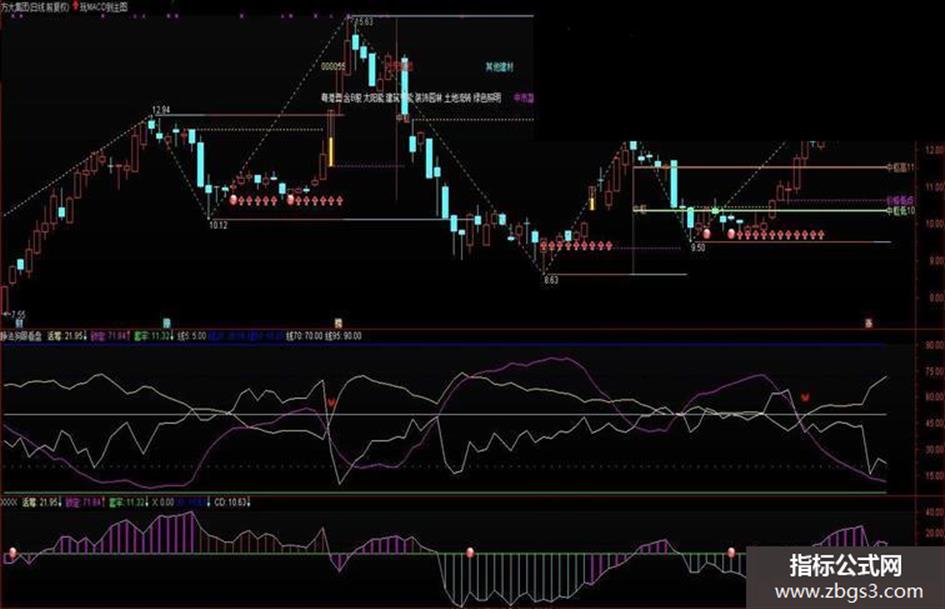Screen dimensions: 945x609
Task: Click the second red signal icon near right of oscillator
Action: point(805,397)
